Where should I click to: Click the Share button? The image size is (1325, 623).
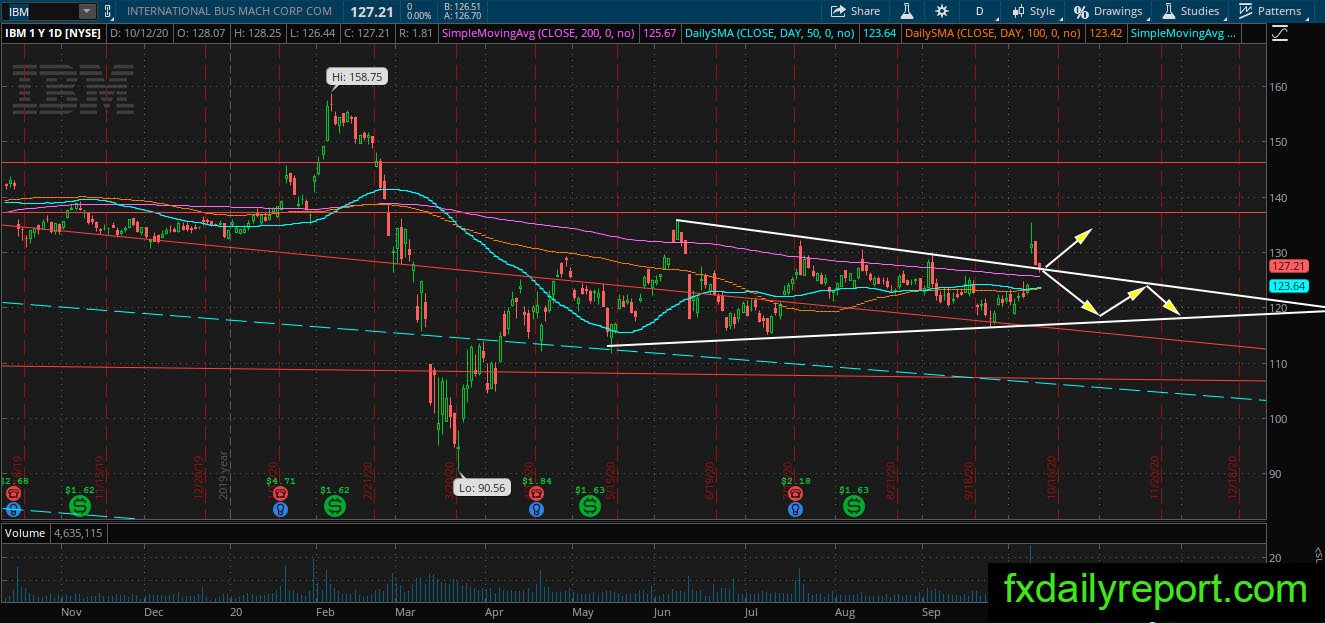coord(856,11)
